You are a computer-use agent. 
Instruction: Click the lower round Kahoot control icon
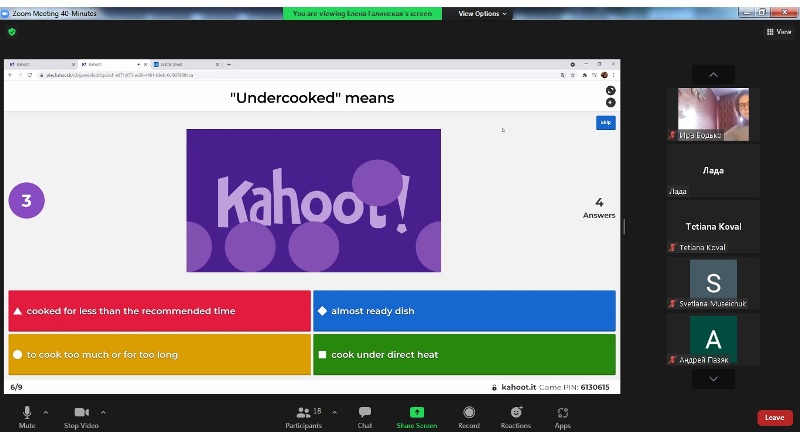coord(610,103)
